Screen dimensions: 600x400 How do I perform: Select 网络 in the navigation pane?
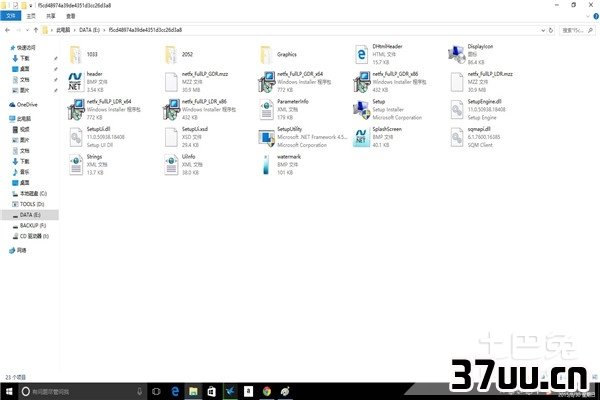pos(22,250)
